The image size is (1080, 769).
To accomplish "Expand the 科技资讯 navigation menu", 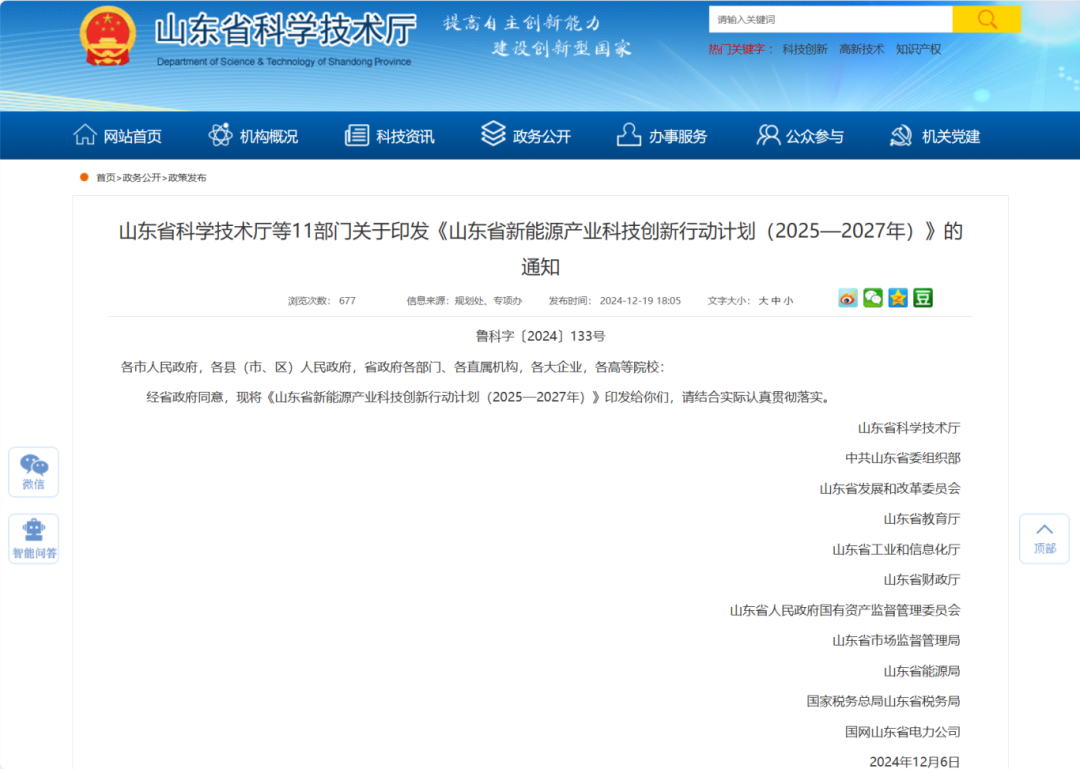I will coord(390,136).
